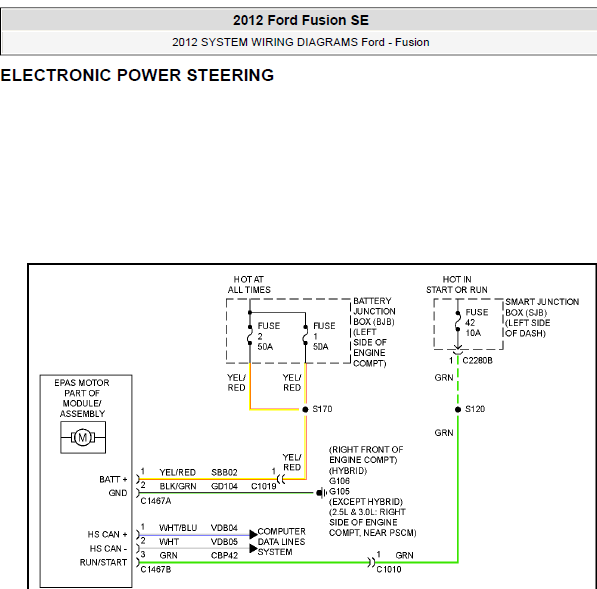
Task: Click the '(HYBRID)' note above G106
Action: 348,471
